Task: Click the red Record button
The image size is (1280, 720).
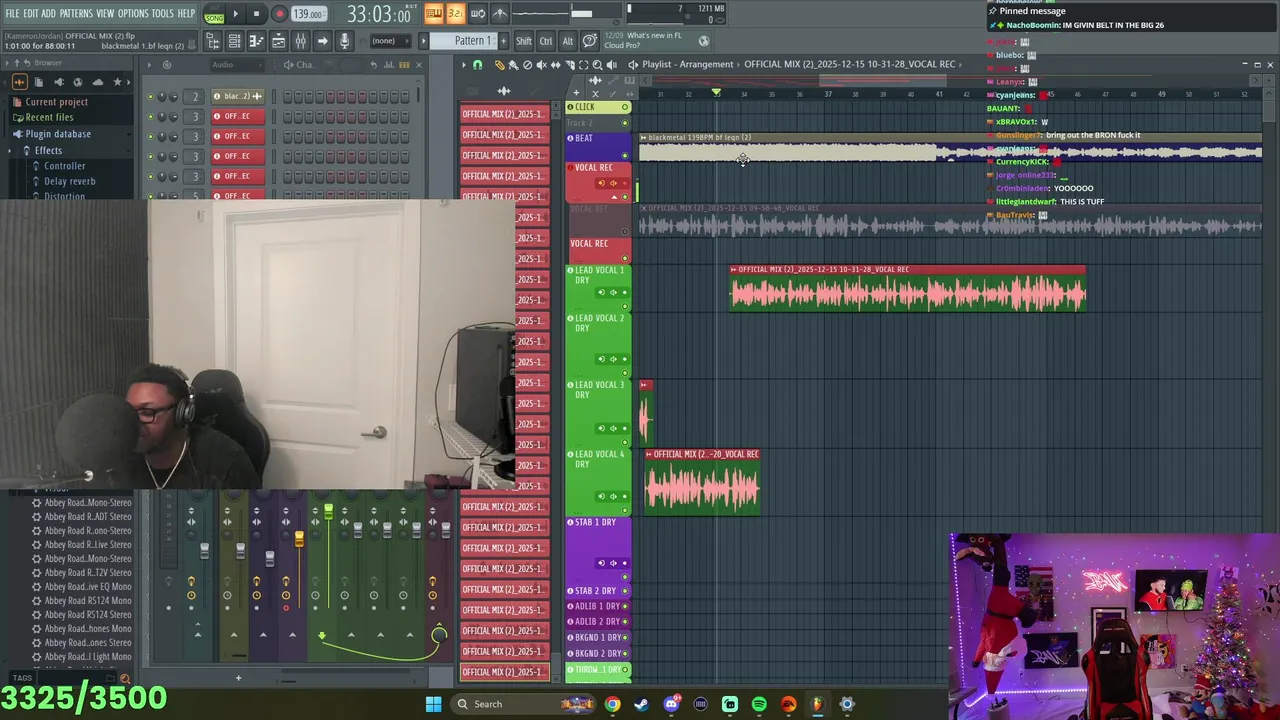Action: click(x=279, y=14)
